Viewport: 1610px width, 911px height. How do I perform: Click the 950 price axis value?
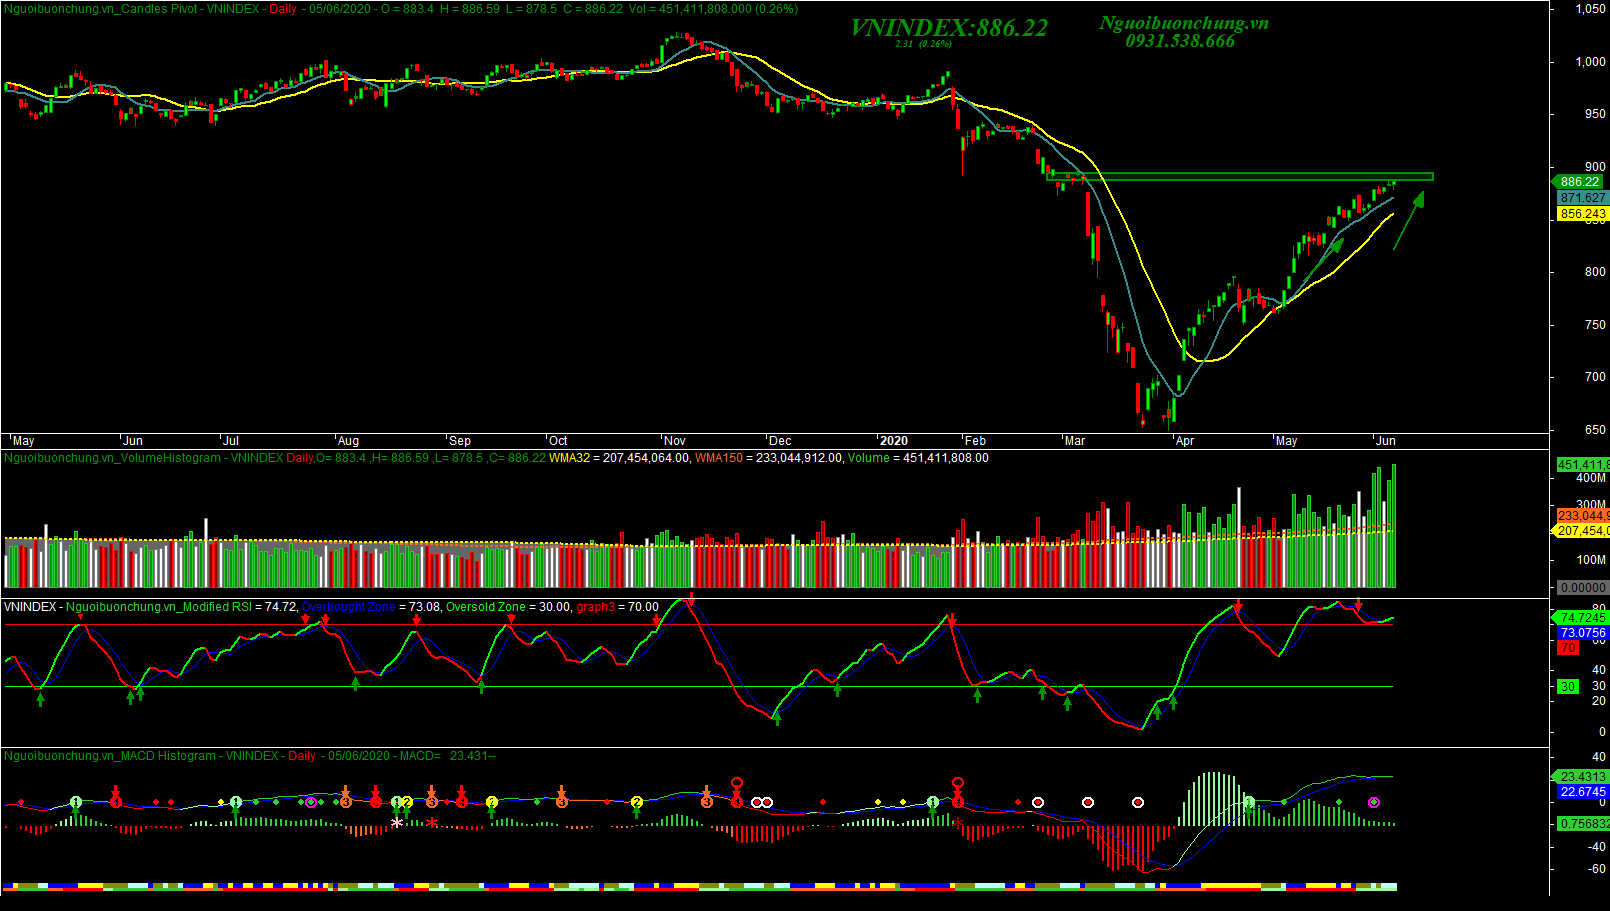(1595, 114)
